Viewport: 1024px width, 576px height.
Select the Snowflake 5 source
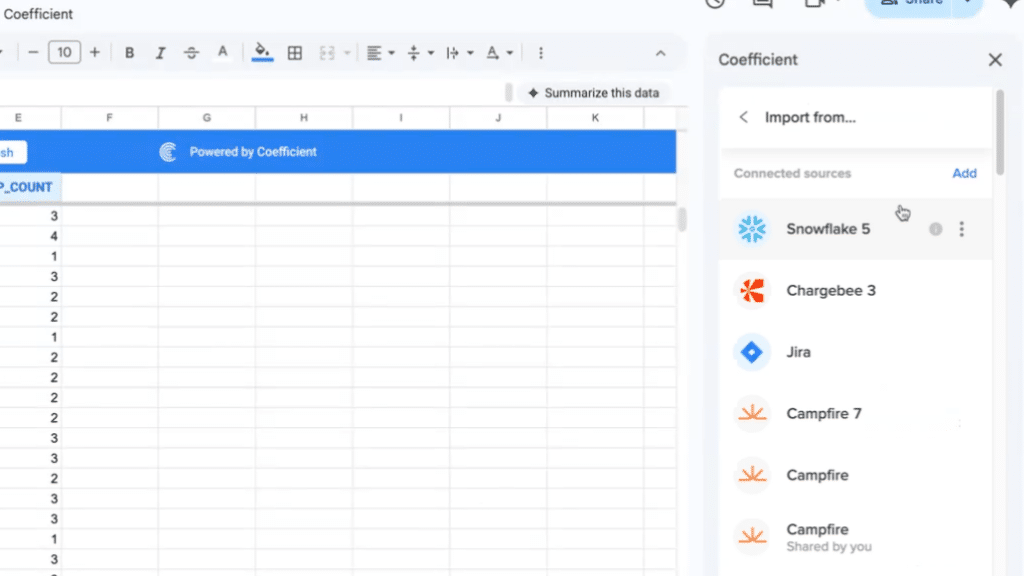click(x=855, y=229)
